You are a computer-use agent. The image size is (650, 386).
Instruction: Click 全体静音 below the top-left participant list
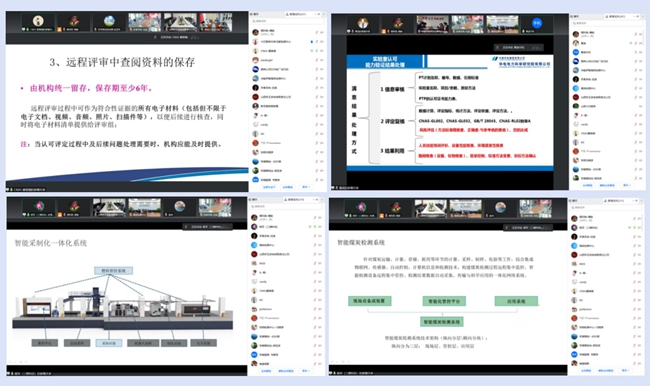[x=269, y=187]
